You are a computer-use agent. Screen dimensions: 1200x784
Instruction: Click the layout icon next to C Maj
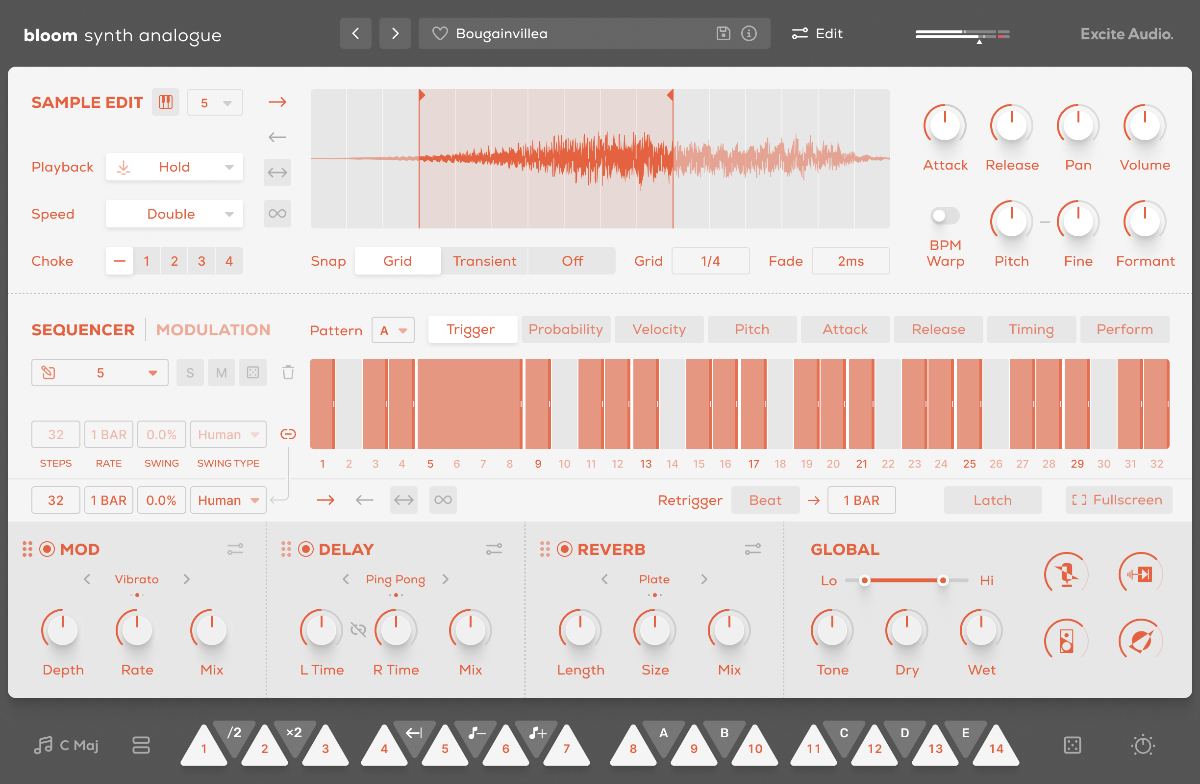click(140, 745)
